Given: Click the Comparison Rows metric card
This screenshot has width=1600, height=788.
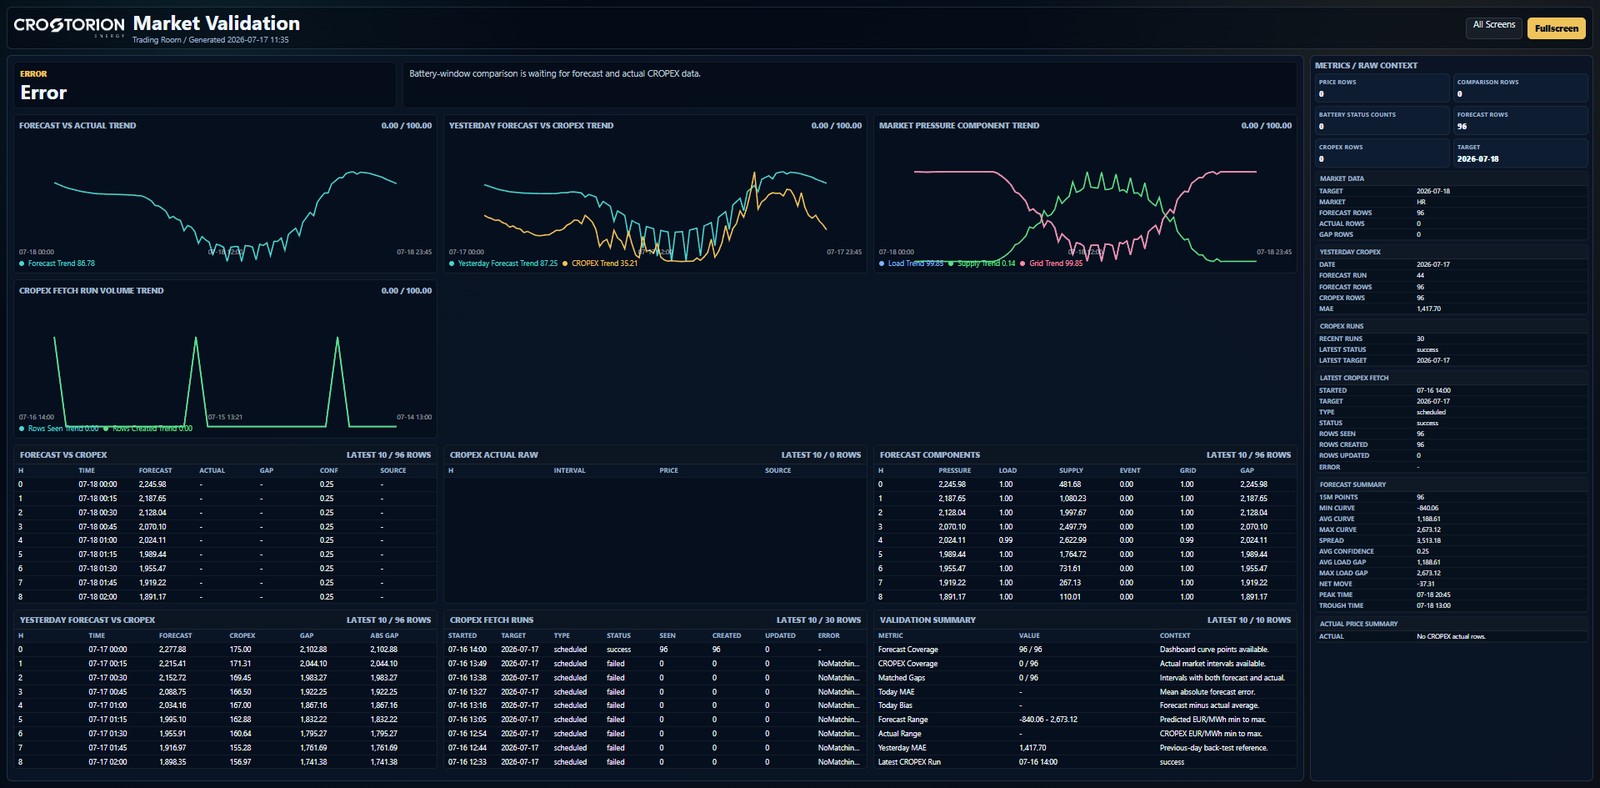Looking at the screenshot, I should pos(1520,88).
